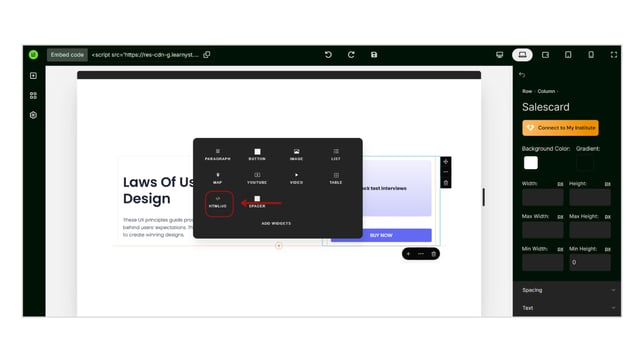Switch to laptop preview mode

(522, 55)
